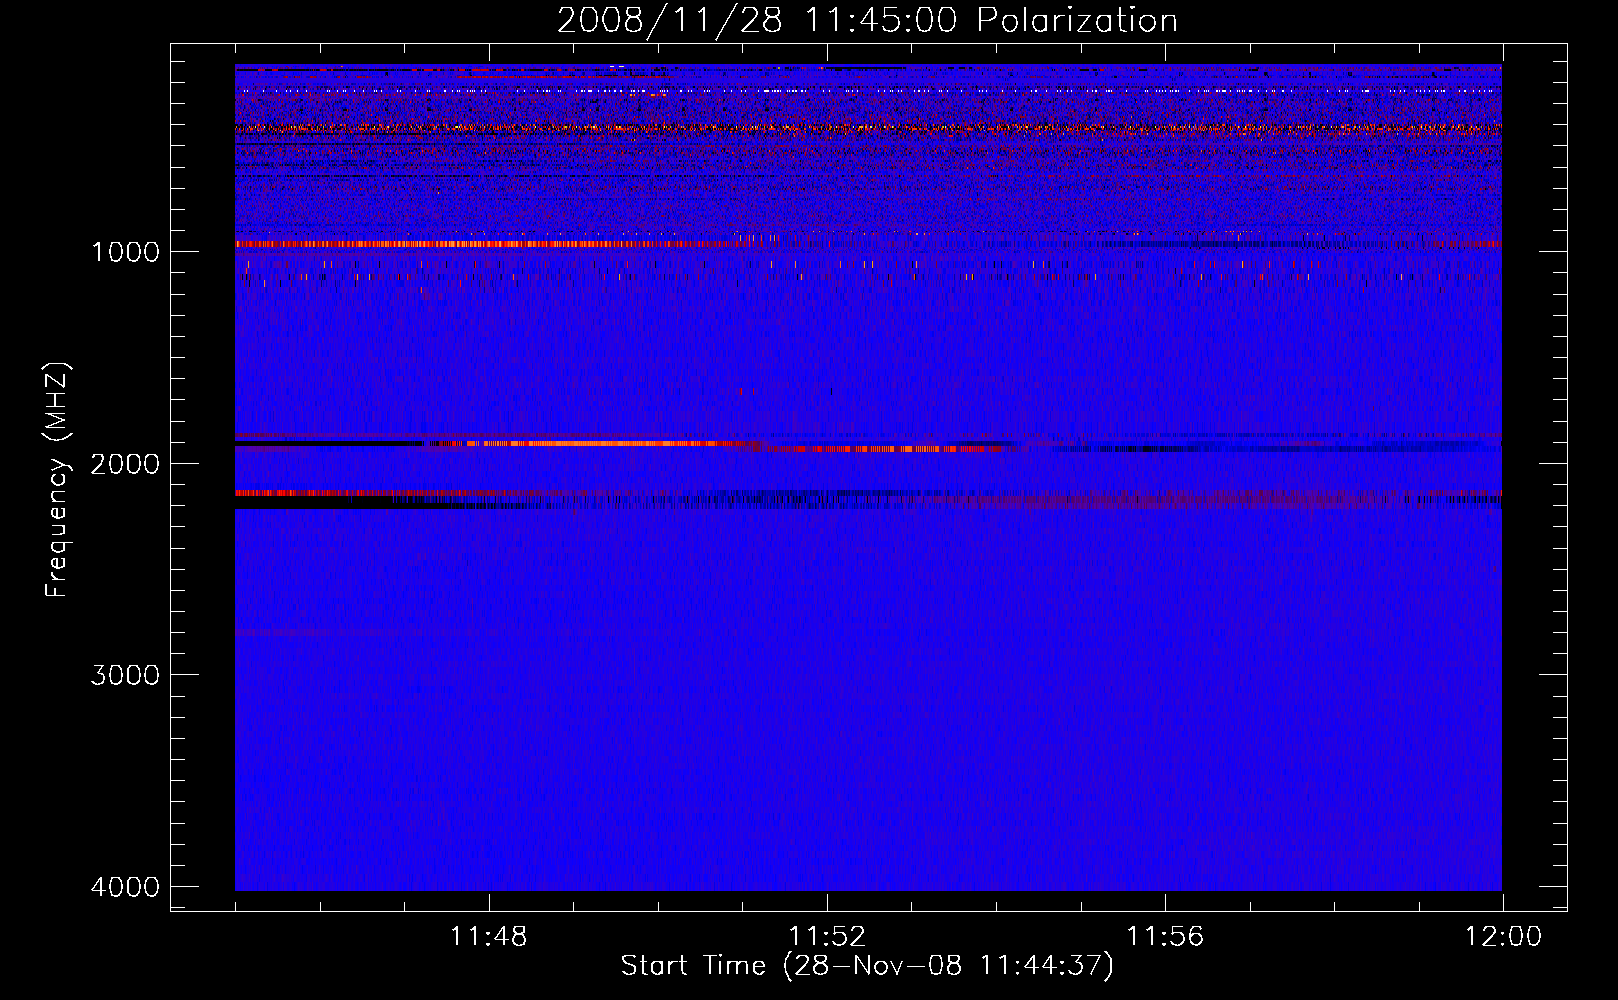The width and height of the screenshot is (1618, 1000).
Task: Click the x-axis label 'Start Time (28-Nov-08 11:44:37)'
Action: (867, 966)
